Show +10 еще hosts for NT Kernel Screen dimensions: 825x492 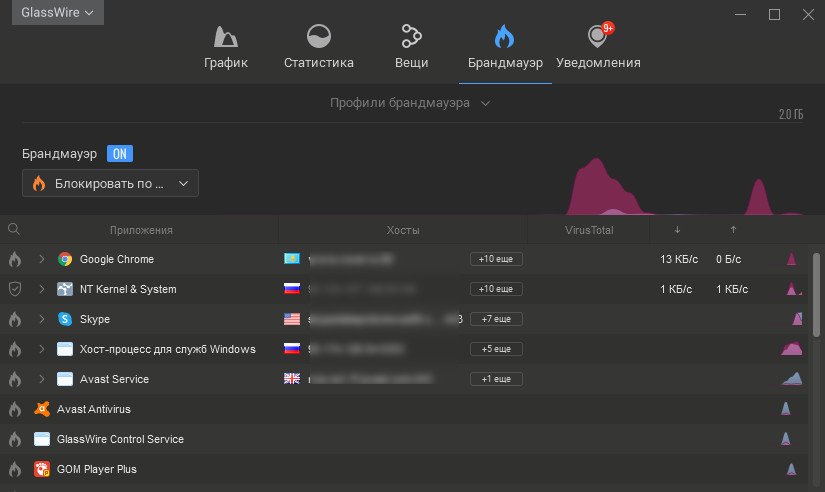coord(496,289)
